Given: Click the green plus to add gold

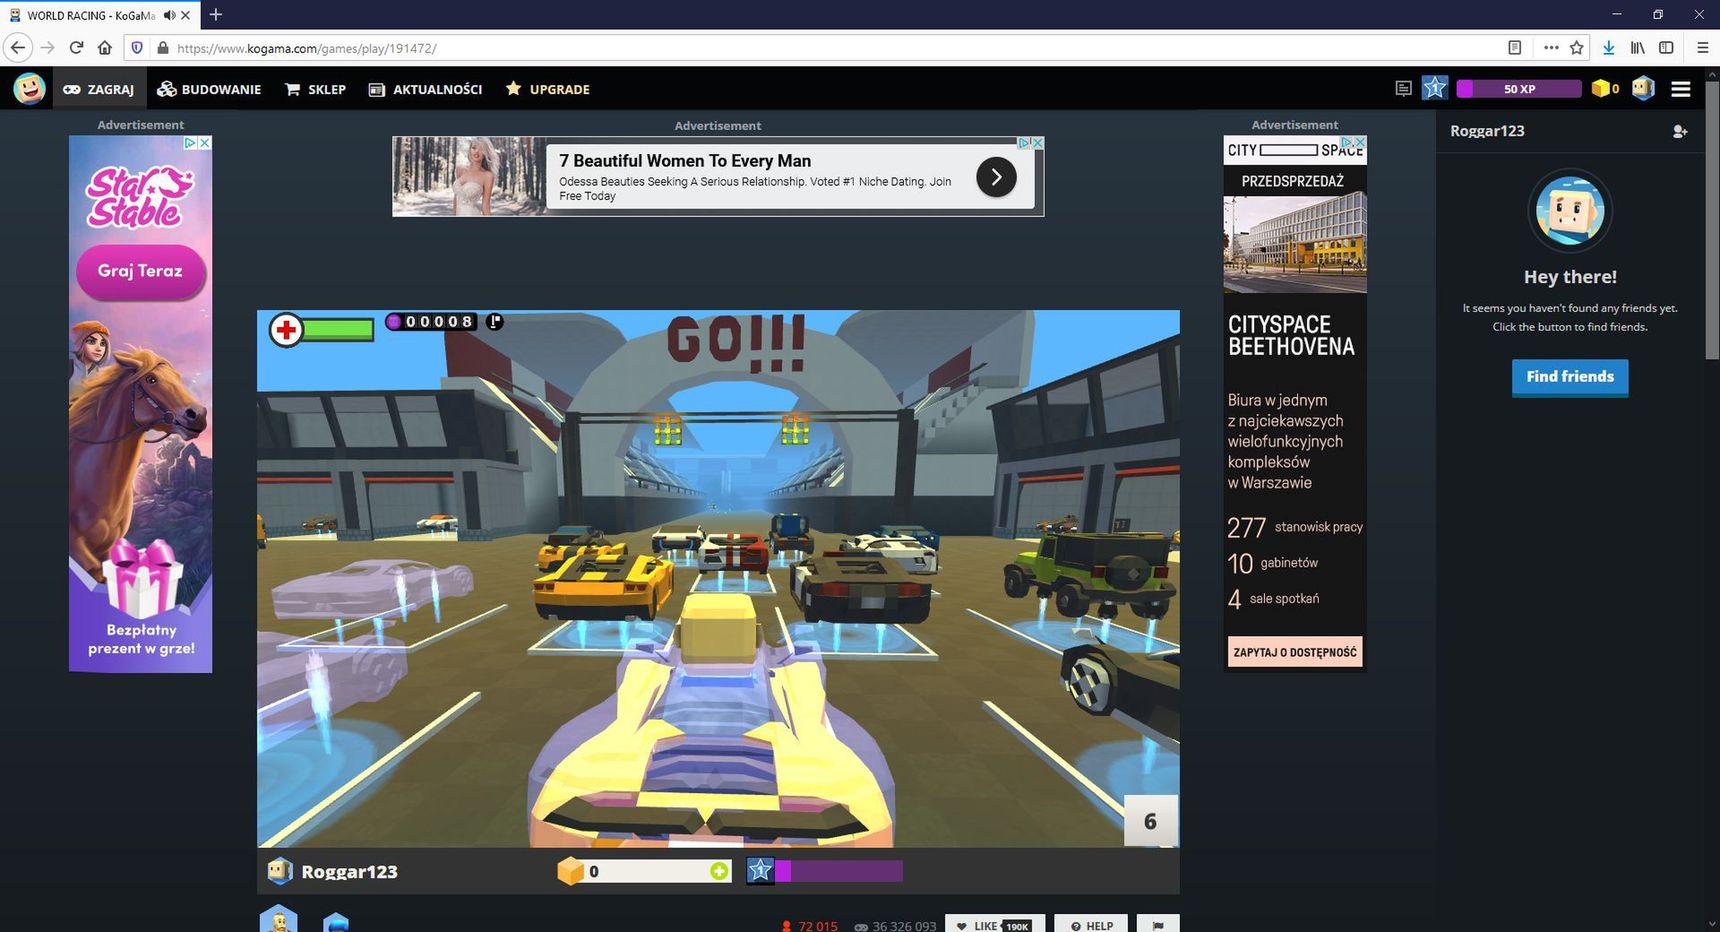Looking at the screenshot, I should click(719, 871).
